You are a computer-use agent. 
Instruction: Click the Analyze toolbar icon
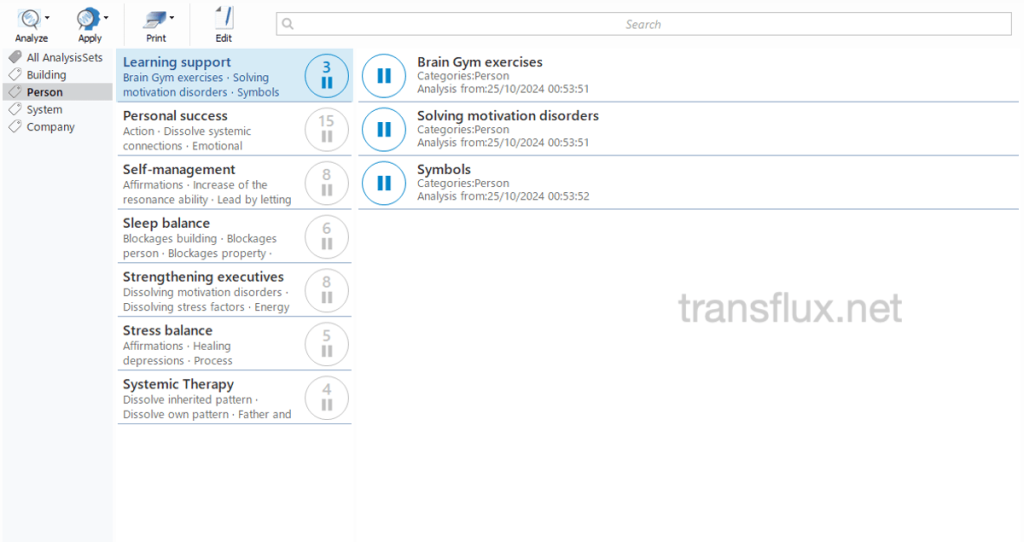[x=28, y=18]
